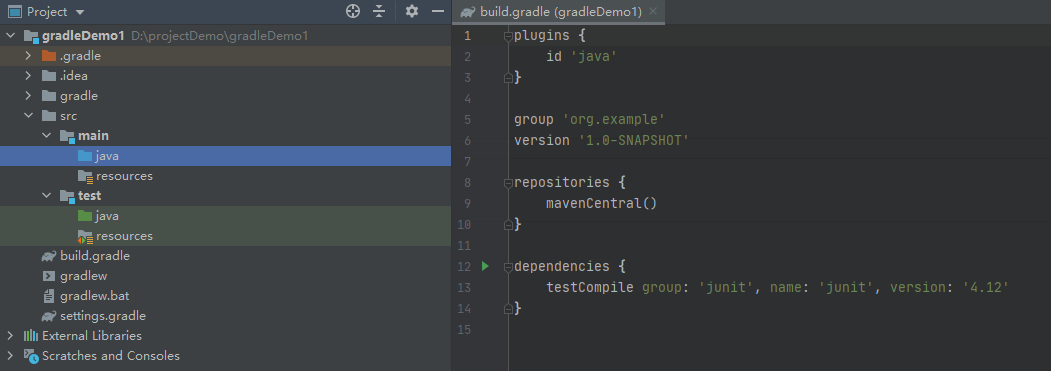The height and width of the screenshot is (371, 1051).
Task: Click test resources folder icon under test
Action: click(85, 237)
